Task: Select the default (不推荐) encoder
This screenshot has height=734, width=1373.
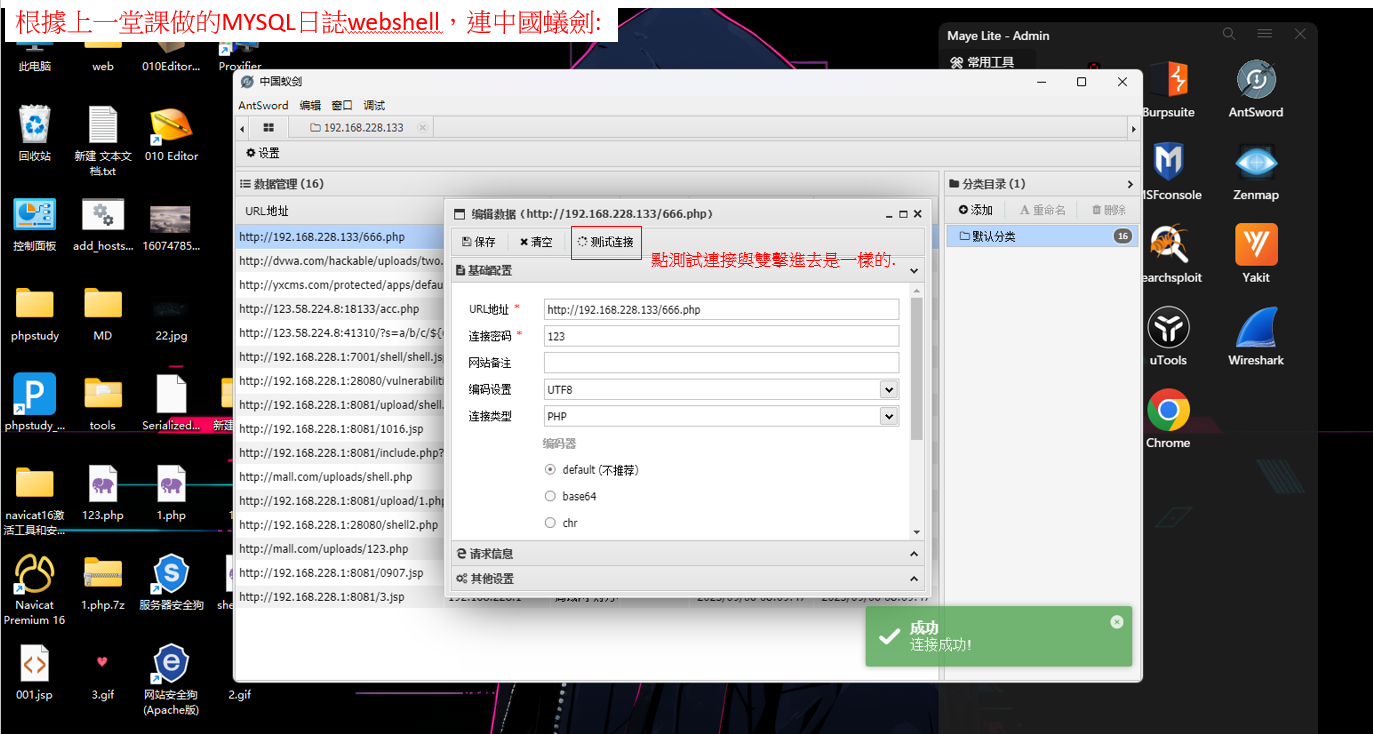Action: pos(550,470)
